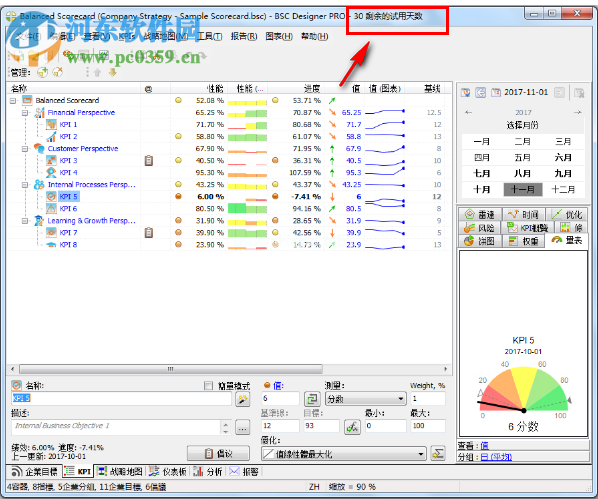Image resolution: width=598 pixels, height=499 pixels.
Task: Switch to the 战略地图 bottom tab
Action: point(120,472)
